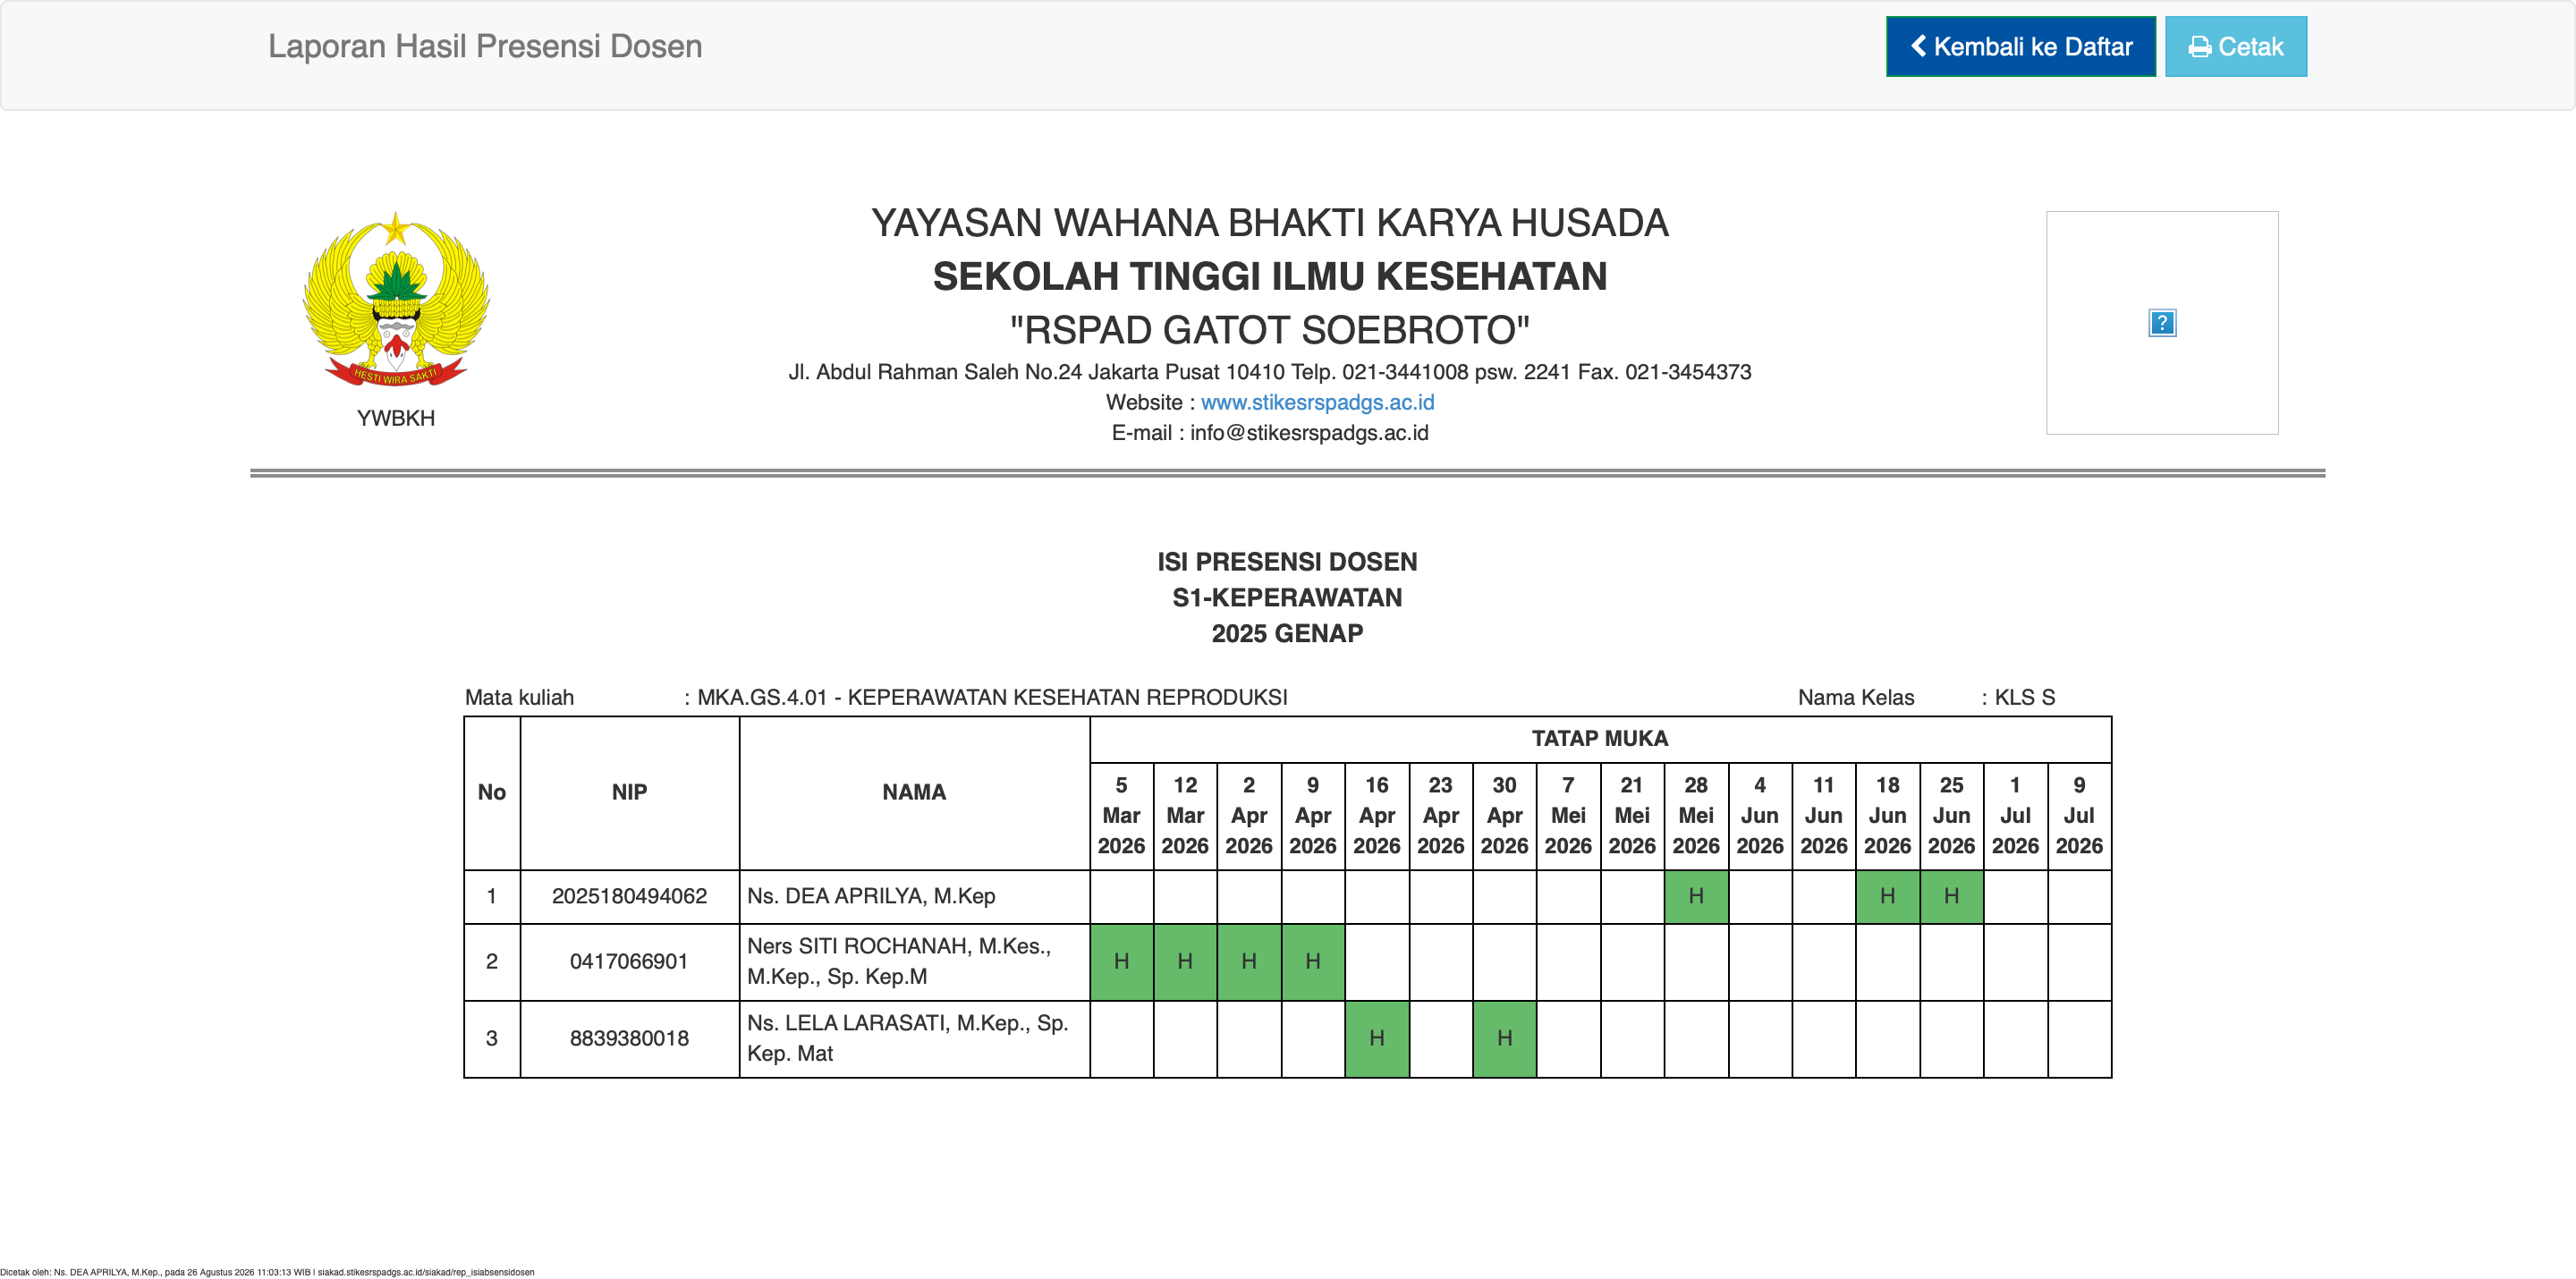This screenshot has width=2576, height=1279.
Task: Click the 23 Apr 2026 column header
Action: click(x=1441, y=816)
